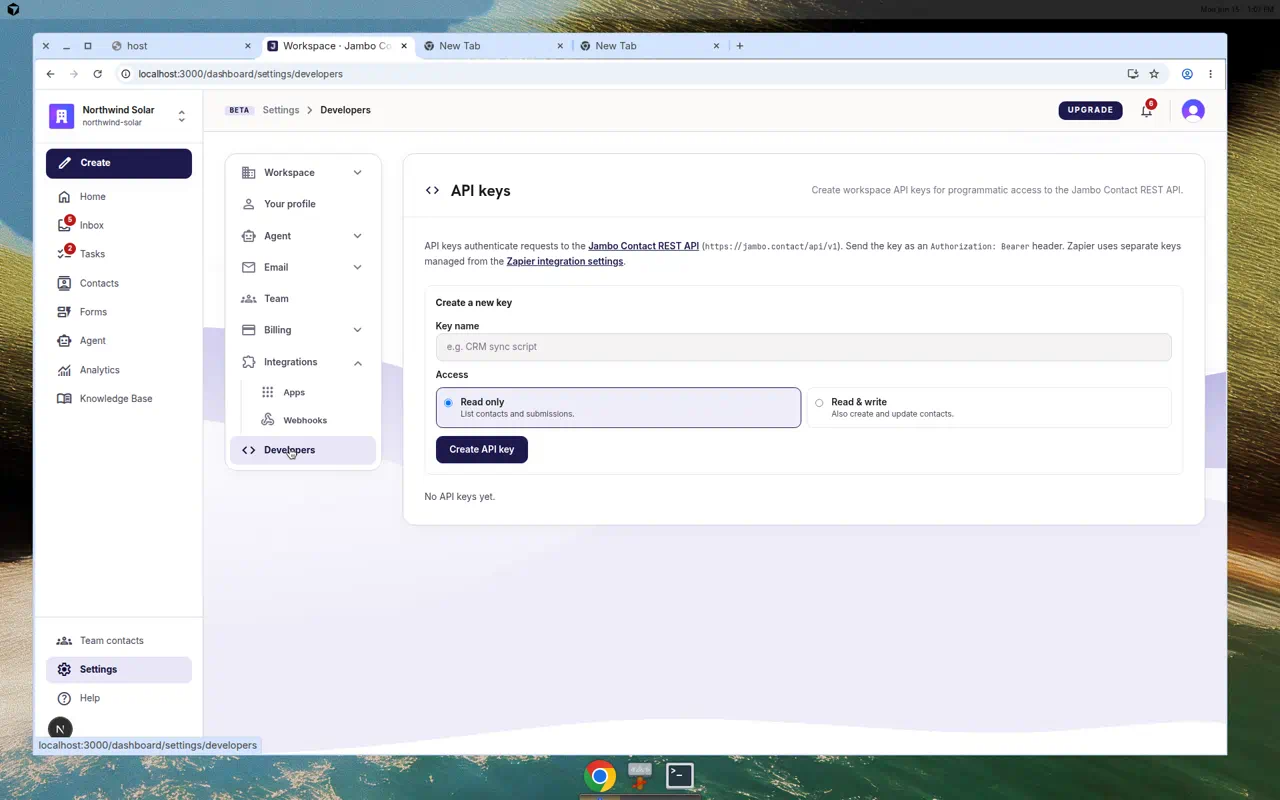Screen dimensions: 1280x800
Task: Open the Agent robot icon in main sidebar
Action: click(64, 341)
